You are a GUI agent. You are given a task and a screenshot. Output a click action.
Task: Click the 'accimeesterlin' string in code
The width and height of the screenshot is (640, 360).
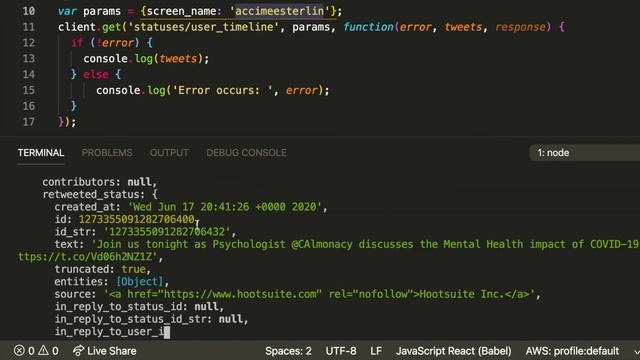click(279, 11)
